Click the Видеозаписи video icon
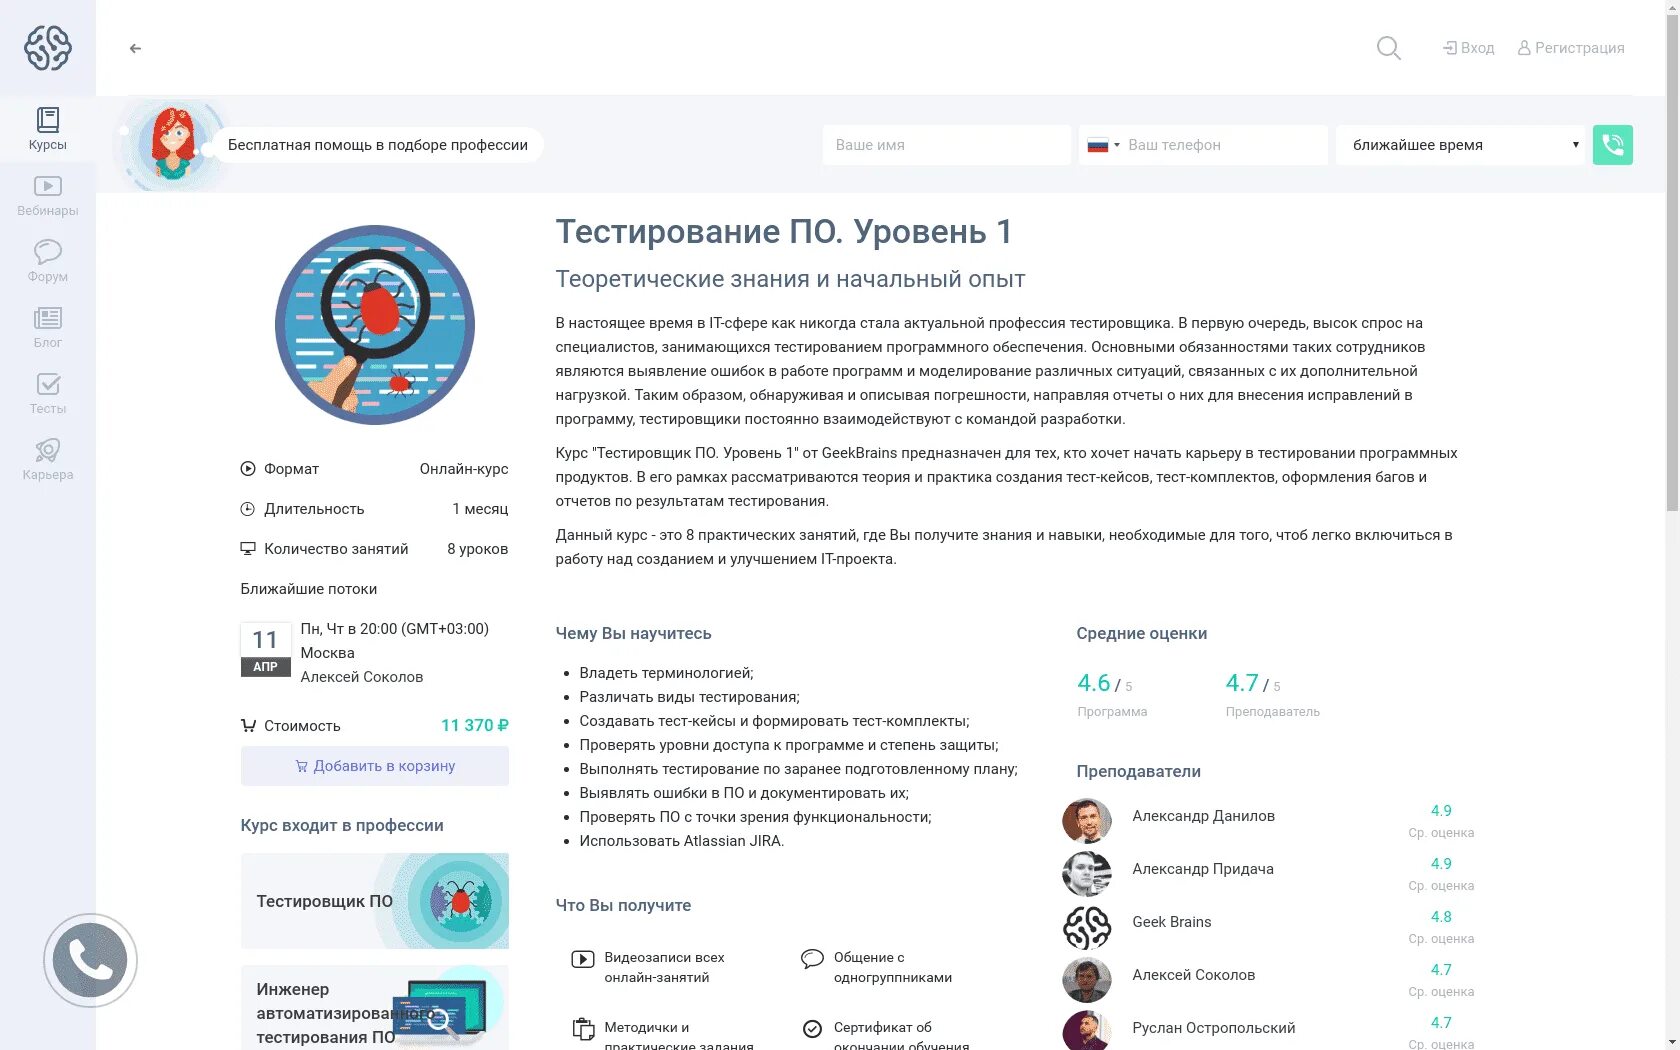 tap(583, 959)
